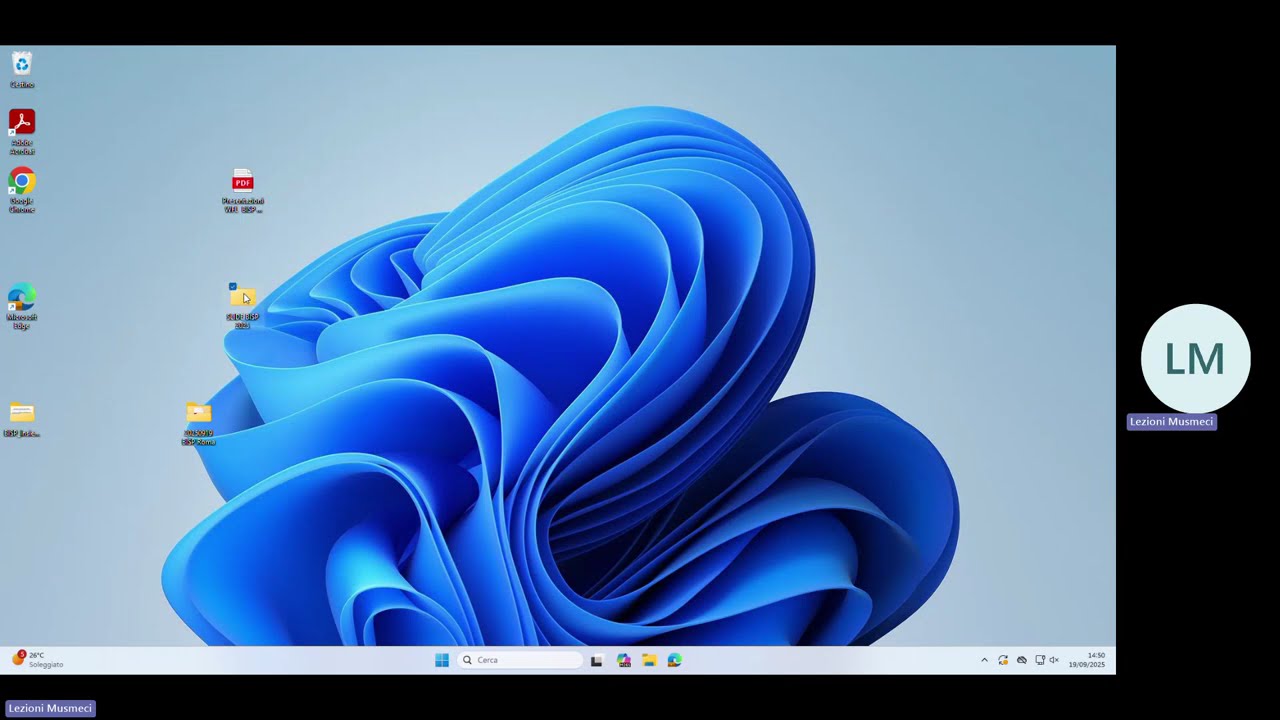
Task: Open the clock showing 14:50 19/09/2025
Action: coord(1087,660)
